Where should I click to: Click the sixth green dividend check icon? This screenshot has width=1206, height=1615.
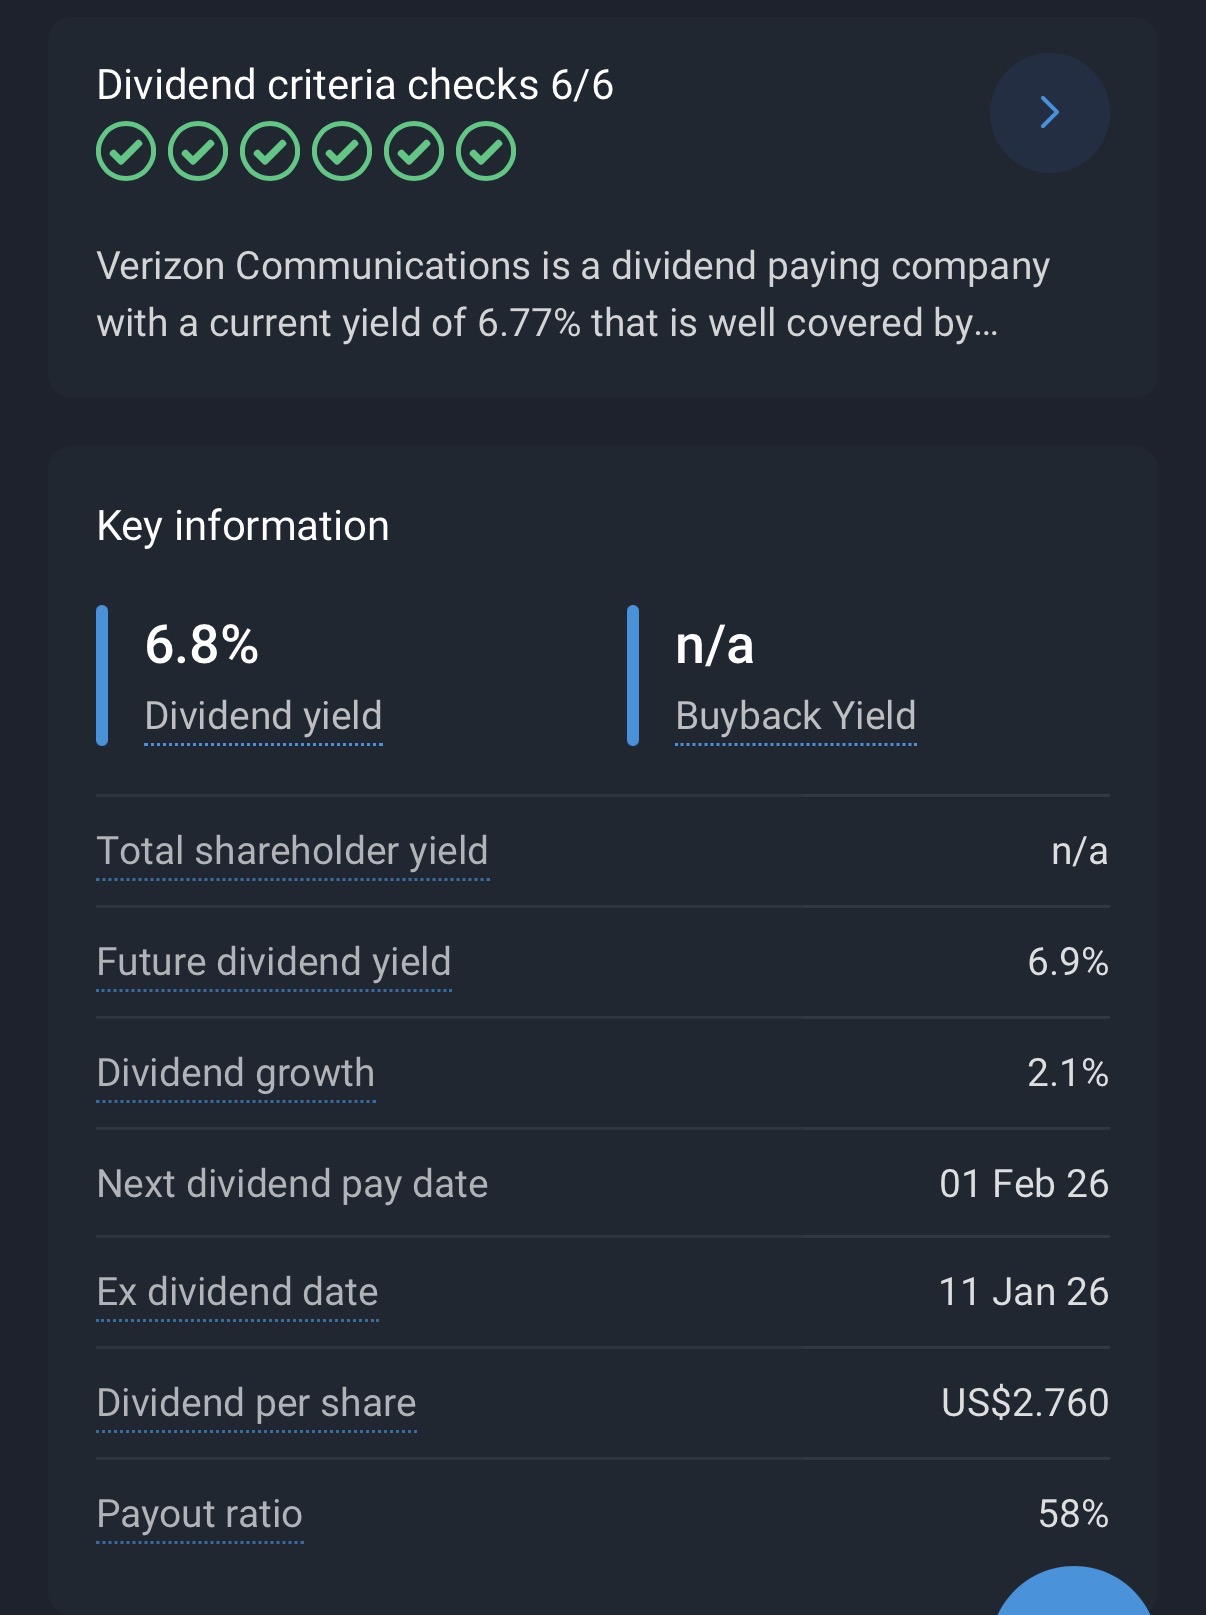[486, 152]
